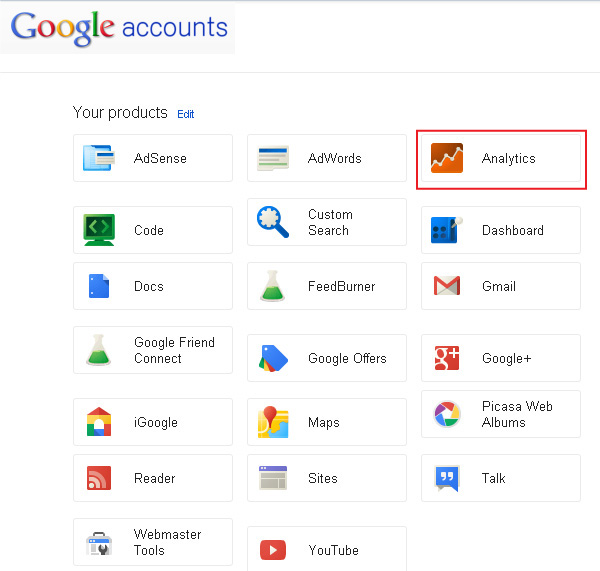Click the 'Your products' heading

[120, 113]
